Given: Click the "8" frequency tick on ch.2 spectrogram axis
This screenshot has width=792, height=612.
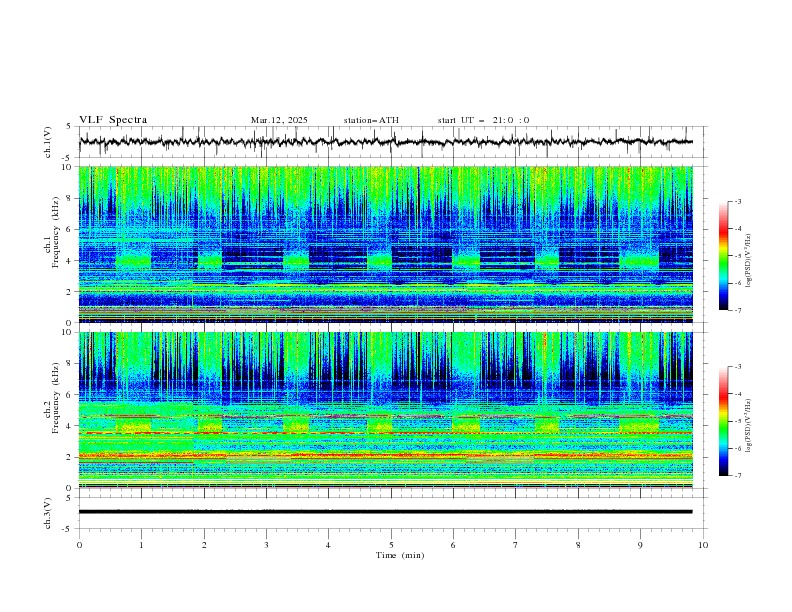Looking at the screenshot, I should [x=71, y=364].
